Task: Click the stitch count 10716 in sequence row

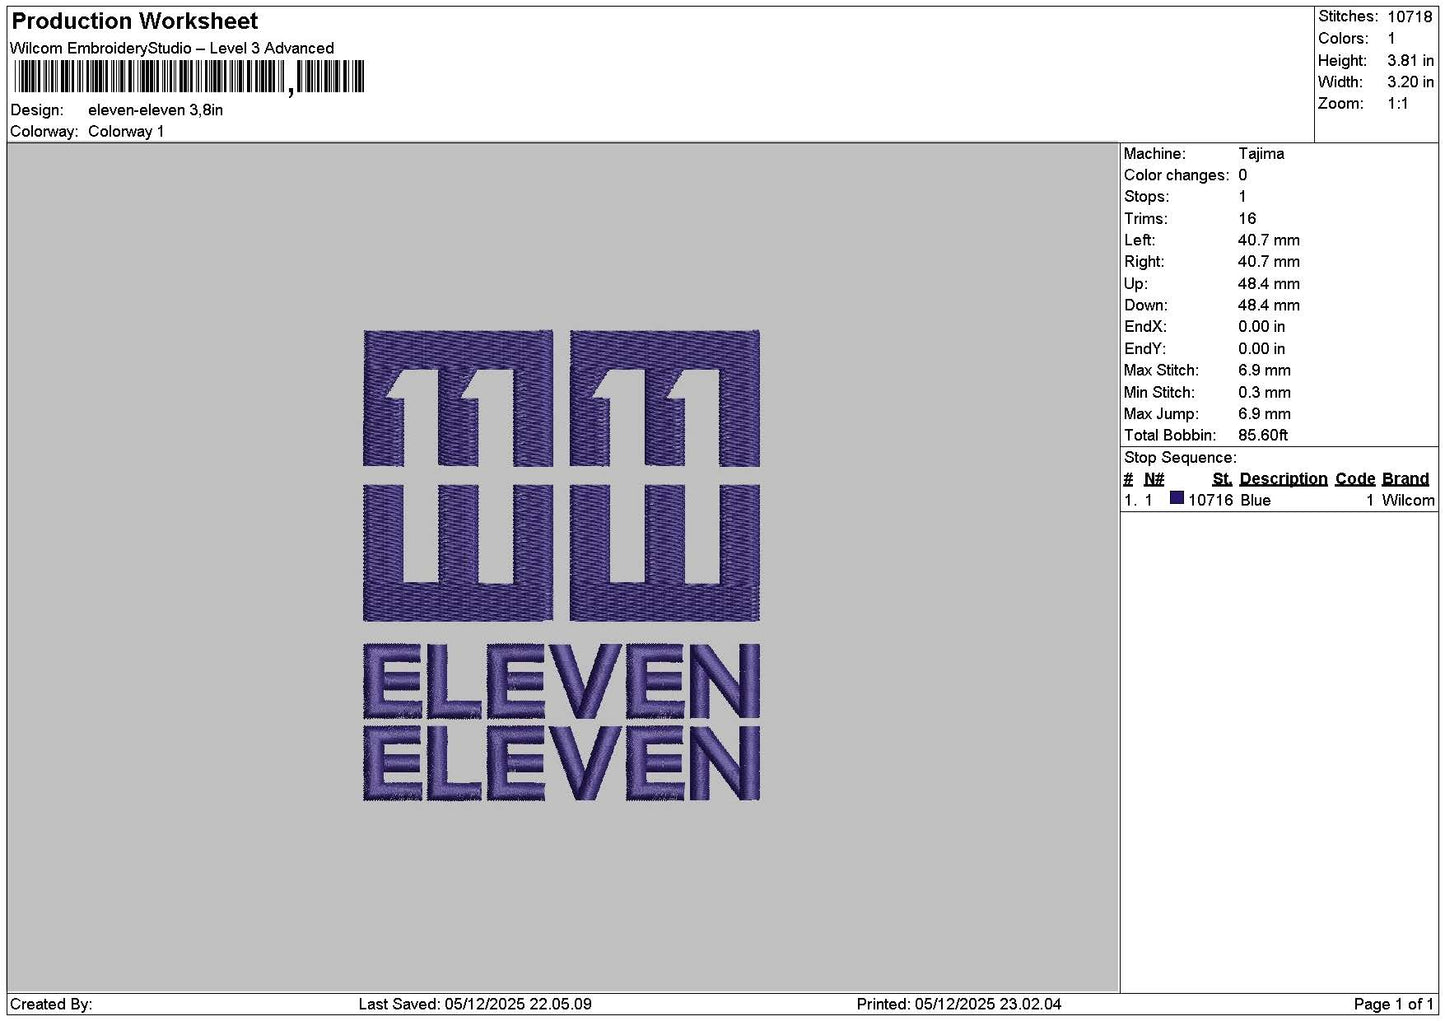Action: (1210, 500)
